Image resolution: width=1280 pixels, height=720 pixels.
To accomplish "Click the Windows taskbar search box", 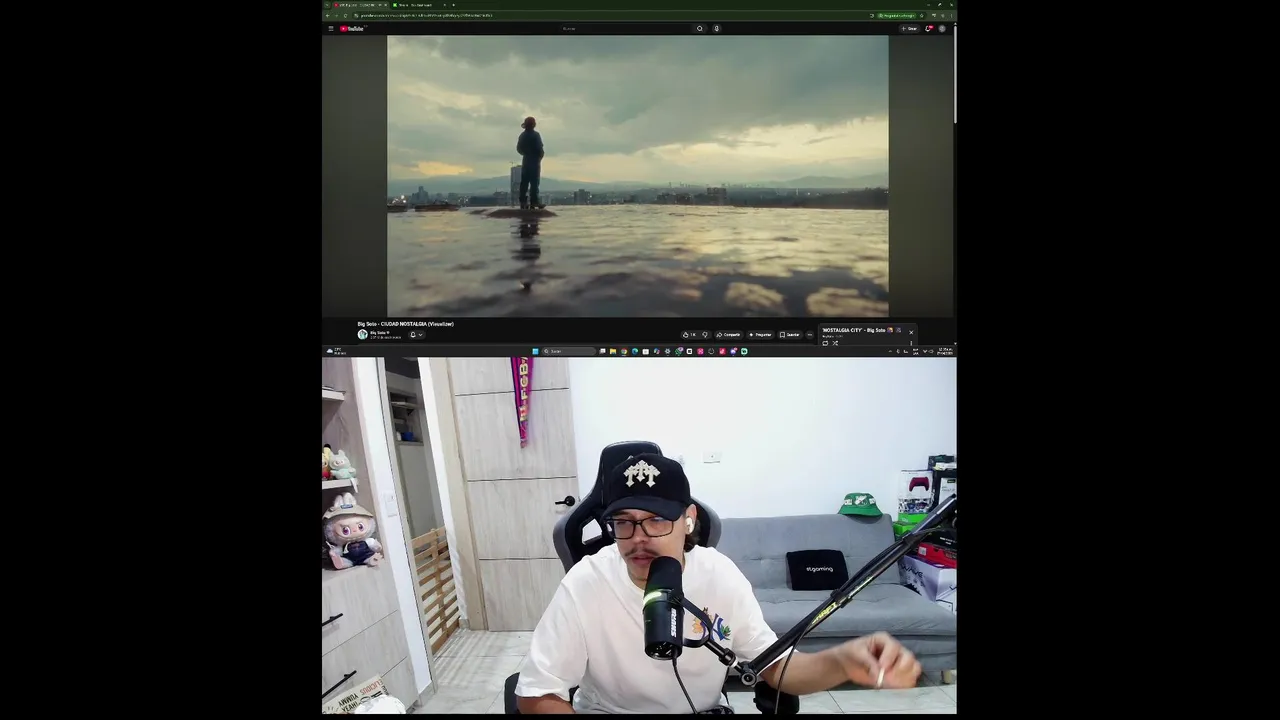I will tap(569, 351).
